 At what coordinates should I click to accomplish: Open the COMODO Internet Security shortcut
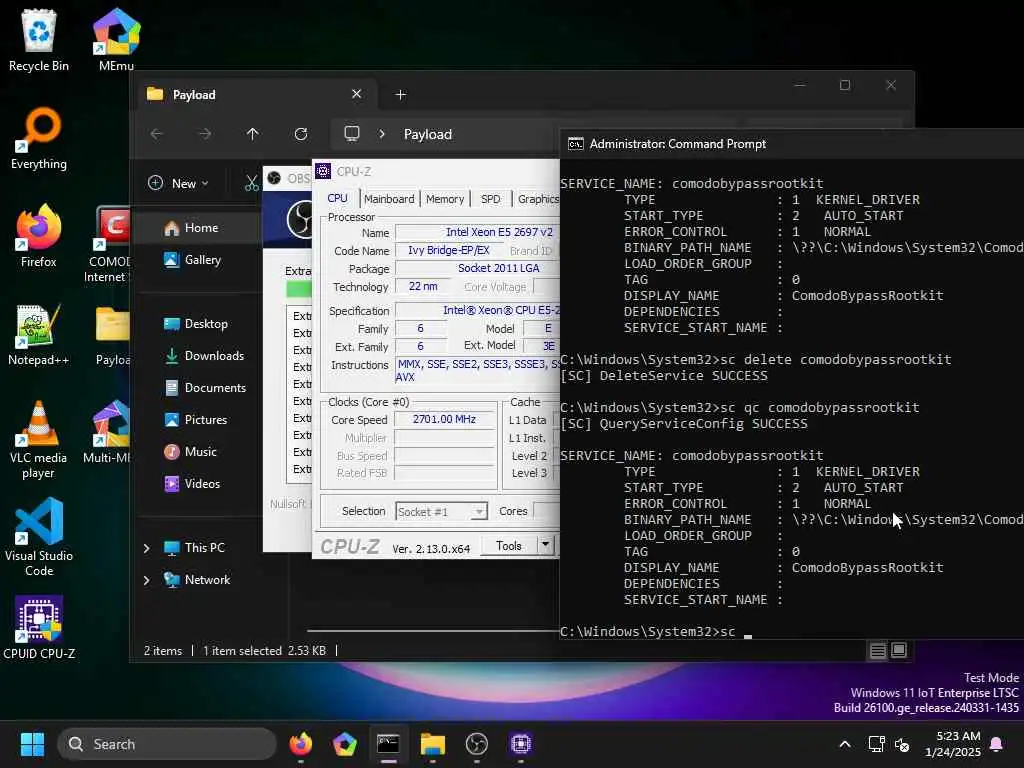coord(110,244)
